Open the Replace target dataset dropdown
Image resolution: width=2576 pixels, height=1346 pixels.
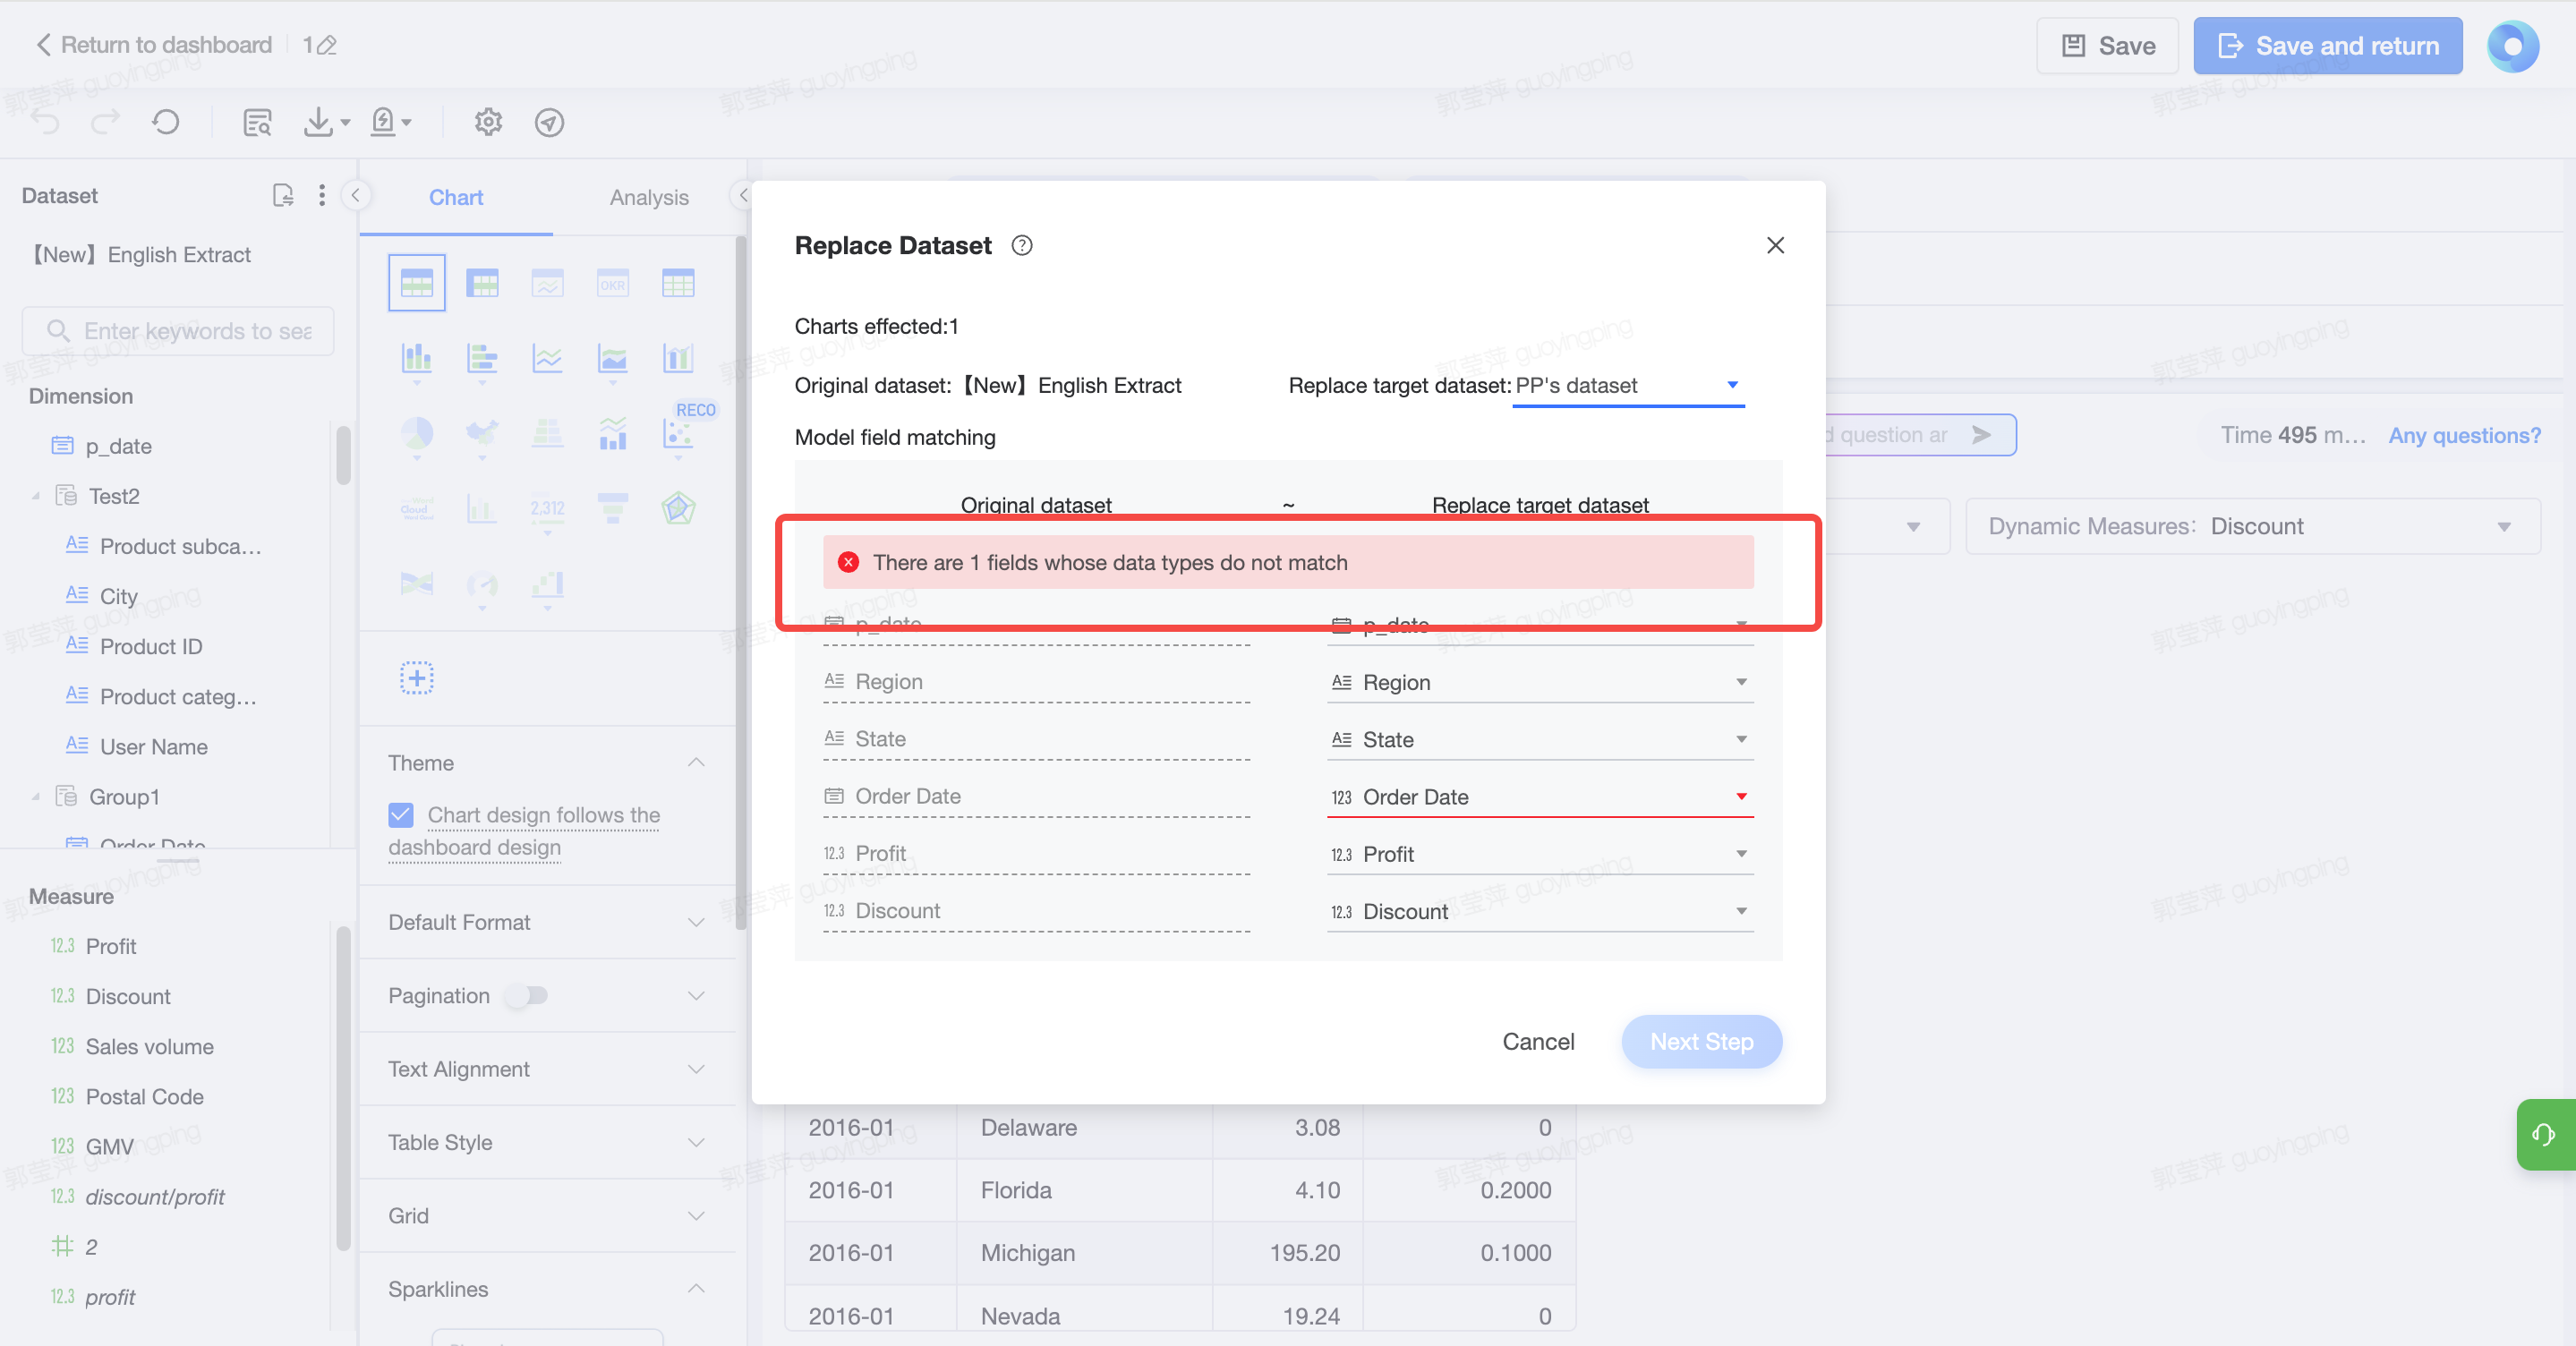click(x=1628, y=385)
